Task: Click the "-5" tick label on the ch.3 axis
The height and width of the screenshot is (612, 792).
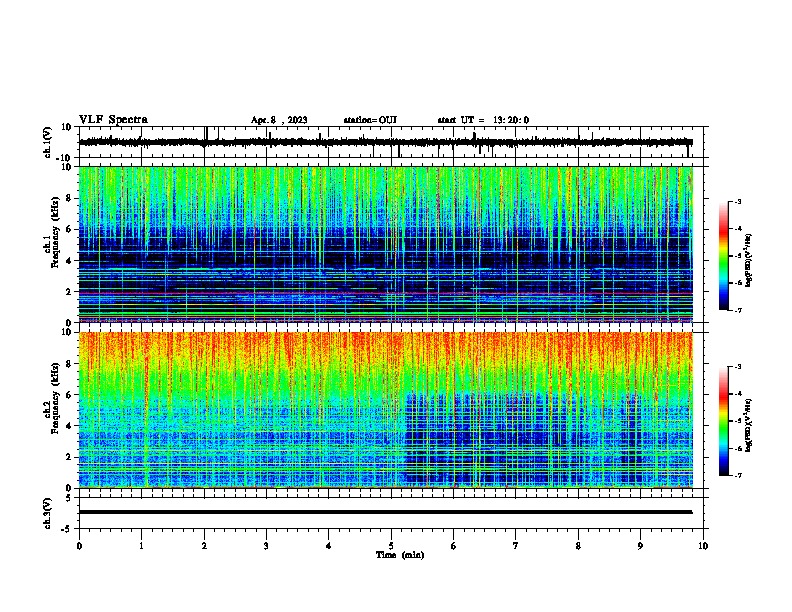Action: tap(67, 529)
